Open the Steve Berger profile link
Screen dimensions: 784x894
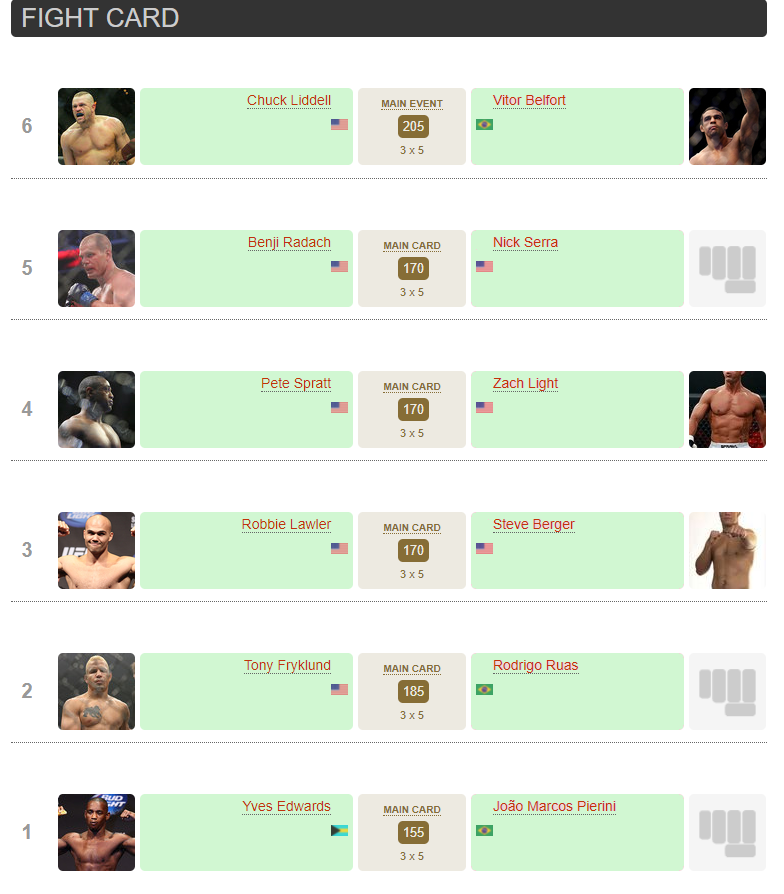533,525
